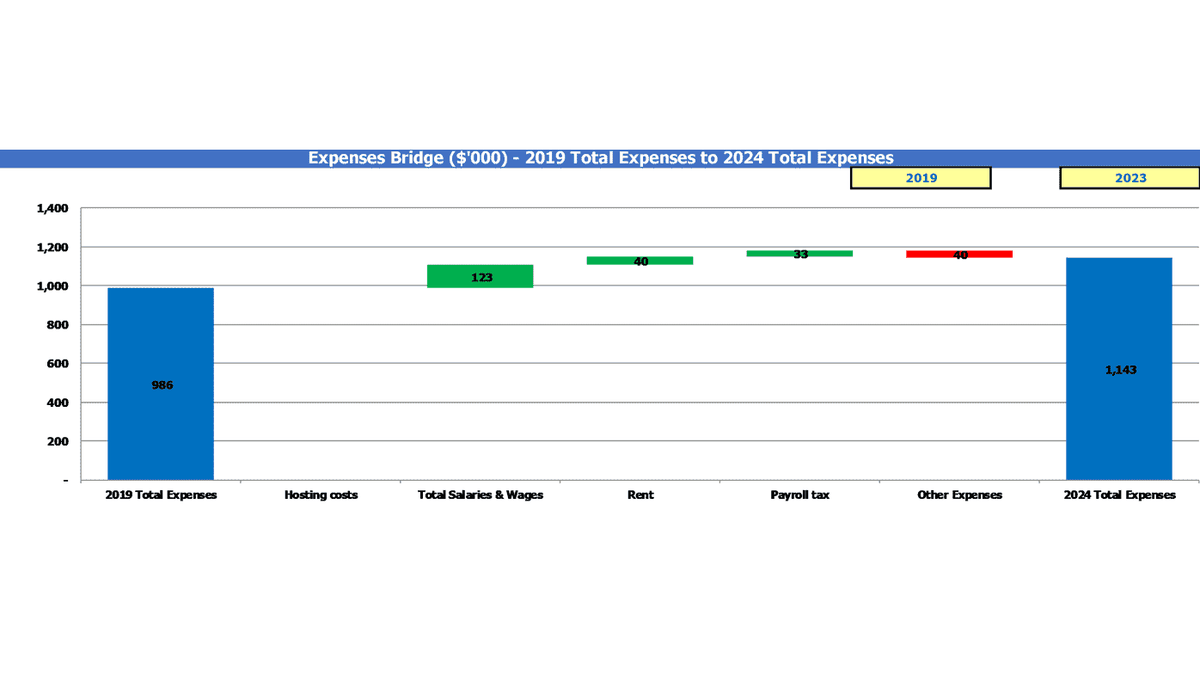Click the Hosting costs axis label

click(x=321, y=495)
